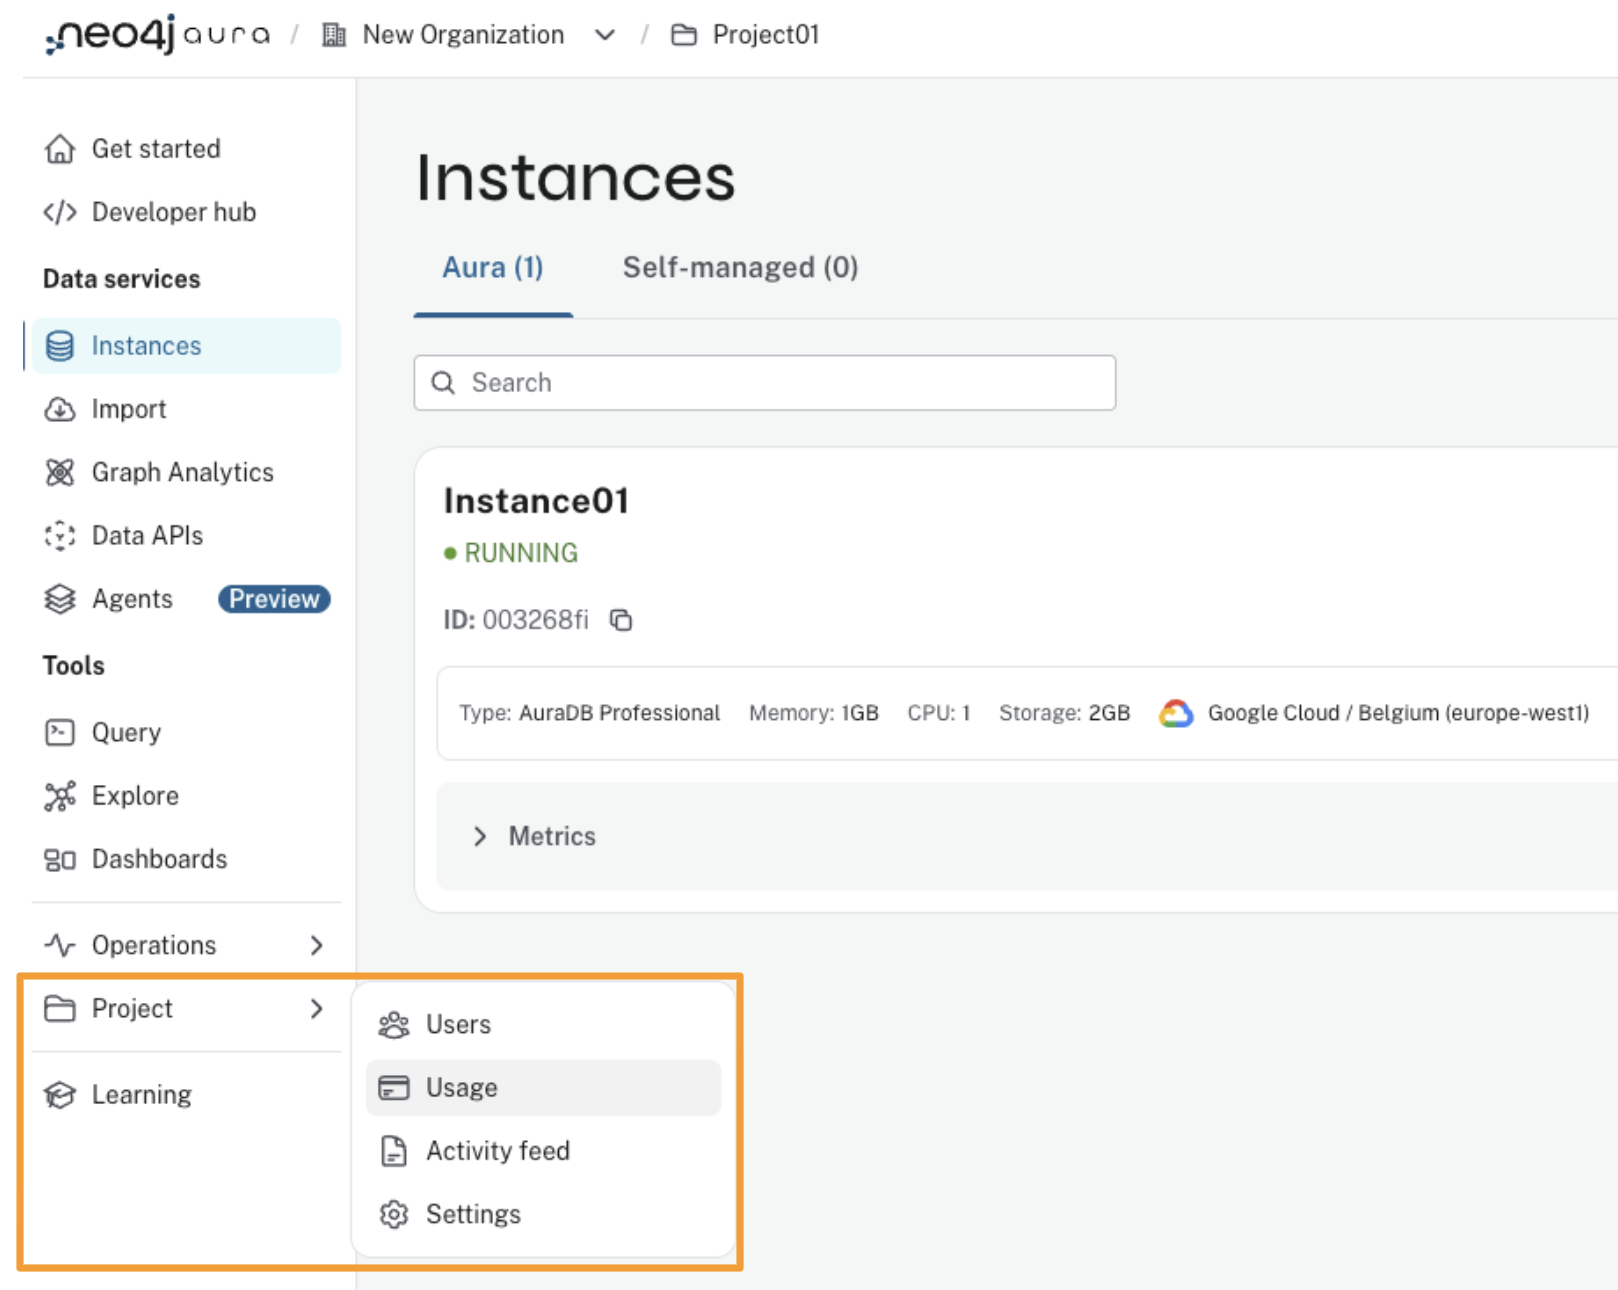The width and height of the screenshot is (1618, 1290).
Task: Select the Aura (1) tab
Action: pyautogui.click(x=493, y=268)
